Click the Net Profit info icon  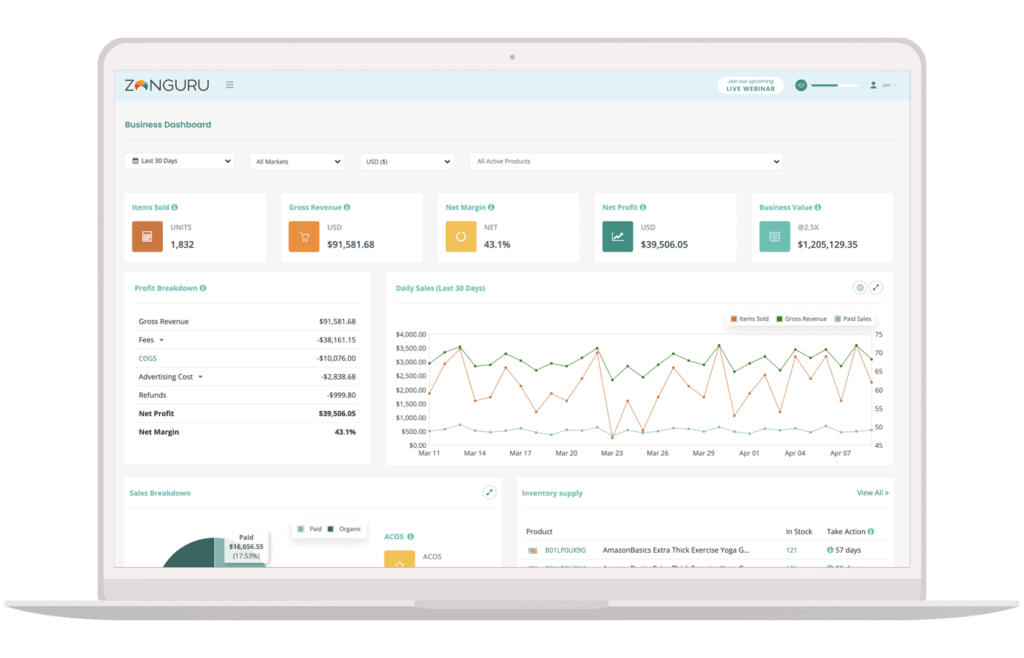coord(643,208)
